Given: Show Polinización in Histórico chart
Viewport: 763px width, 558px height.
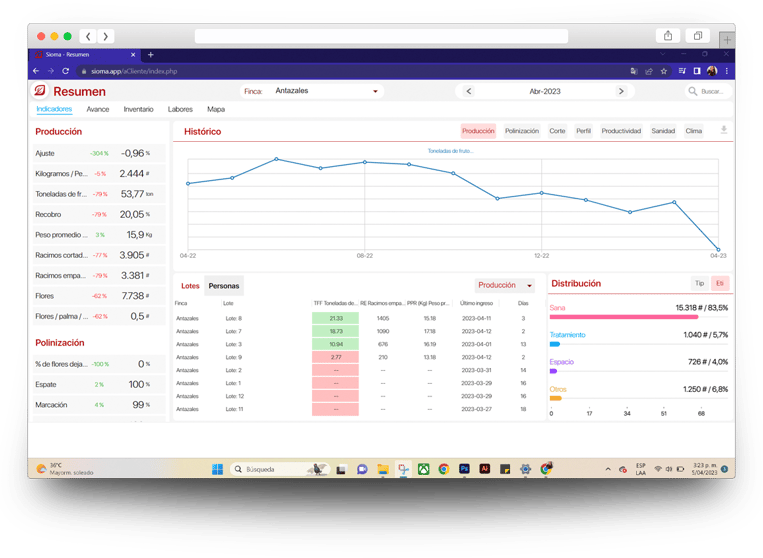Looking at the screenshot, I should coord(522,131).
